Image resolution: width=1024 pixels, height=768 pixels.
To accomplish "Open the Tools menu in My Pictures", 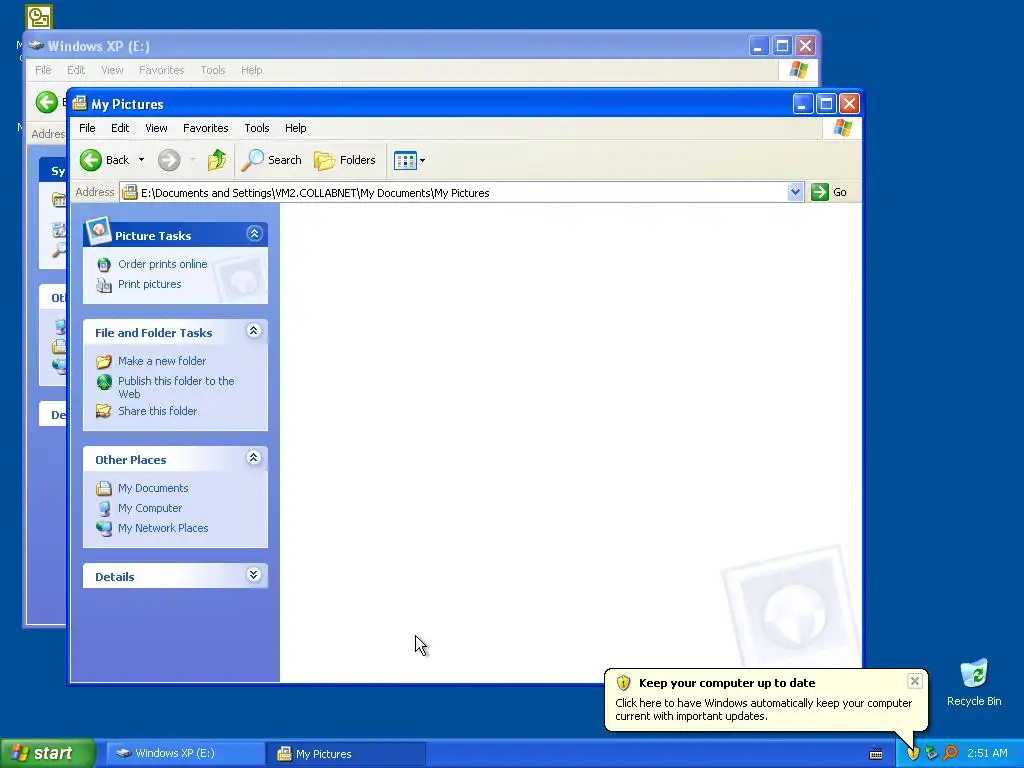I will (257, 128).
